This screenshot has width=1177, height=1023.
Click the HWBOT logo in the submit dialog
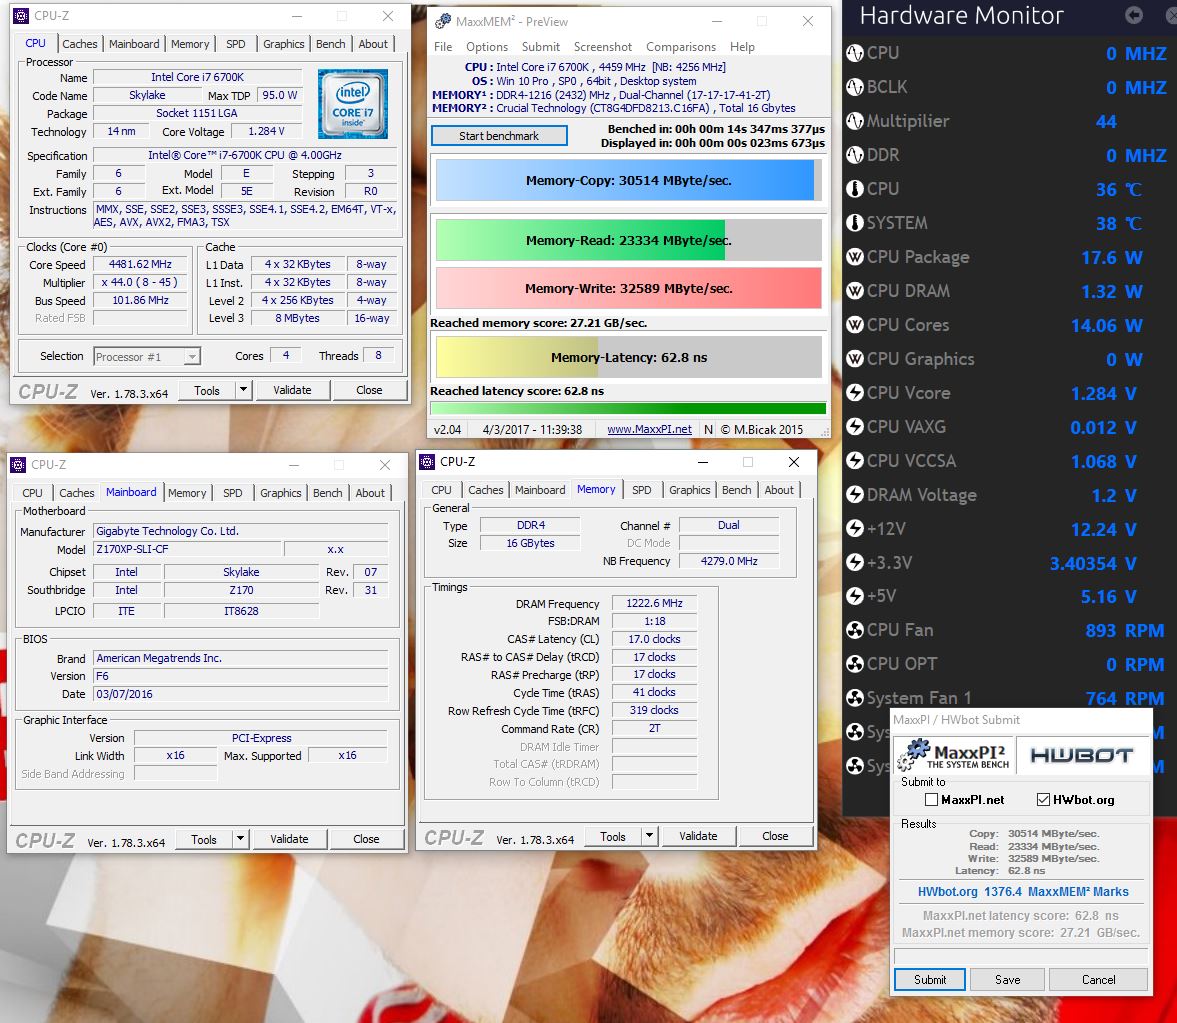[x=1081, y=755]
